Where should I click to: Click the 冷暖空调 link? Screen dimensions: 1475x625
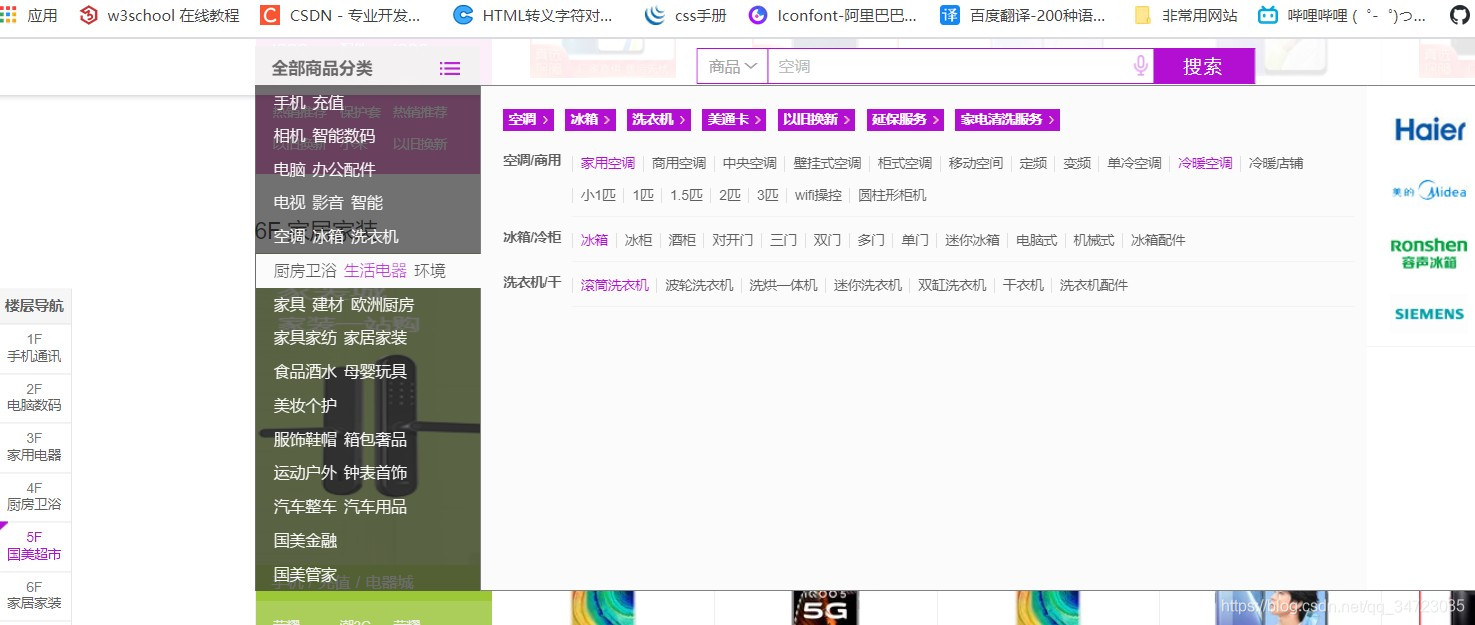tap(1205, 163)
